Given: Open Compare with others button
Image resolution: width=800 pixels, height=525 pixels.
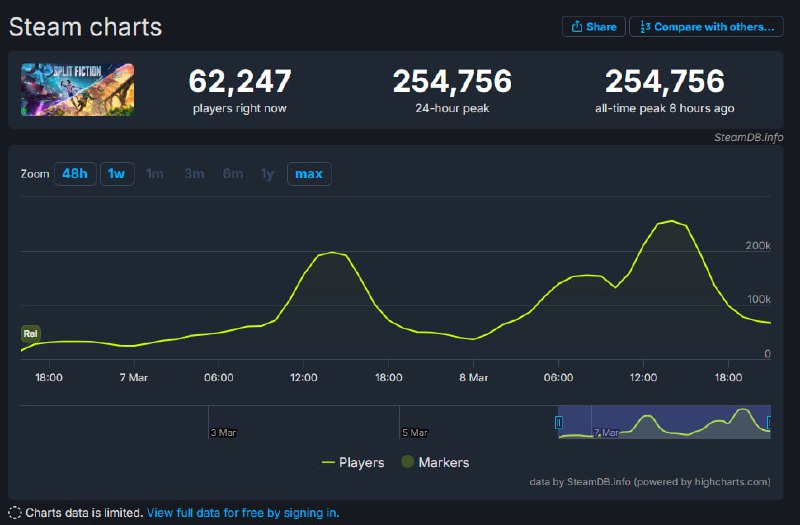Looking at the screenshot, I should (x=706, y=27).
